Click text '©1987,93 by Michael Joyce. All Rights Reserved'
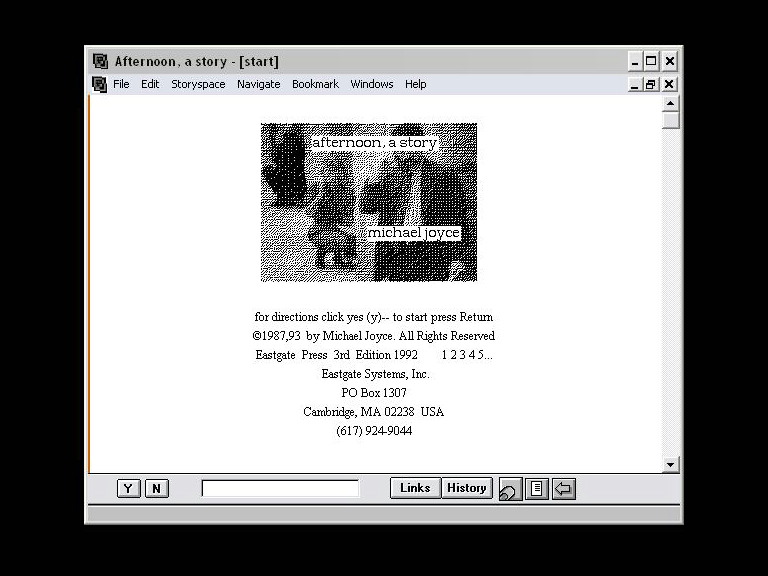Viewport: 768px width, 576px height. [374, 336]
